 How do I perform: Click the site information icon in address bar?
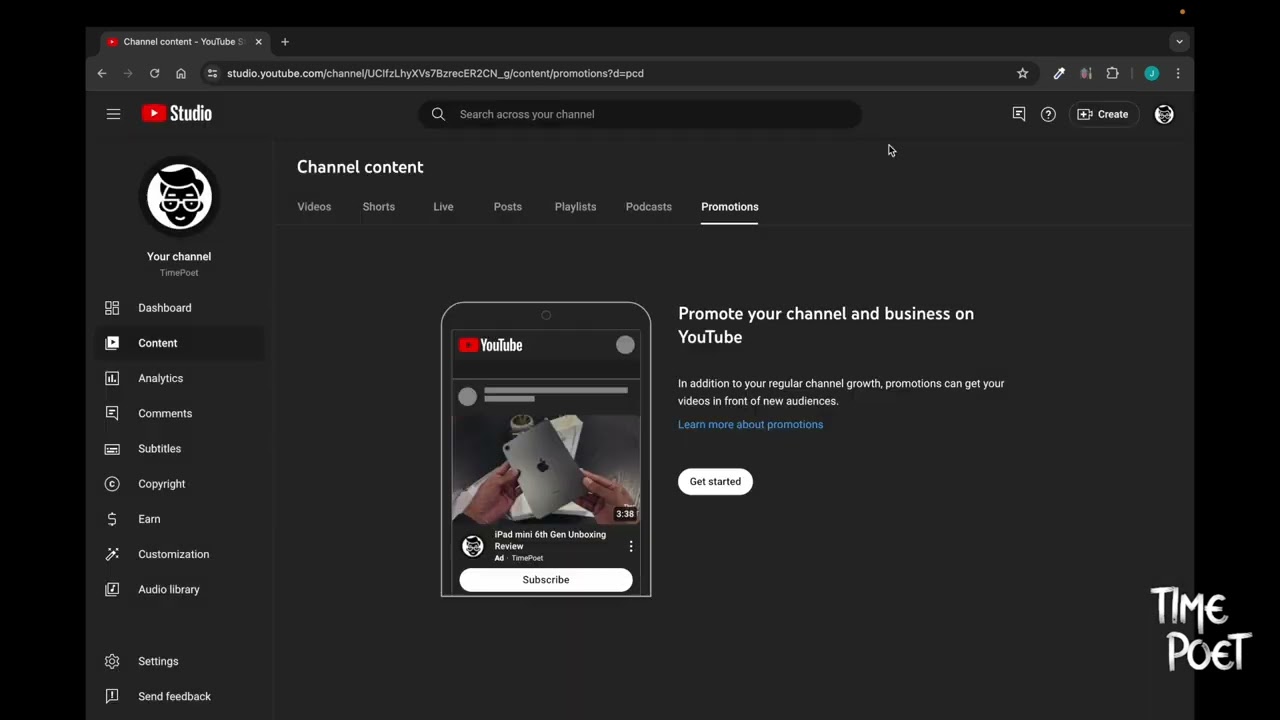(x=212, y=73)
